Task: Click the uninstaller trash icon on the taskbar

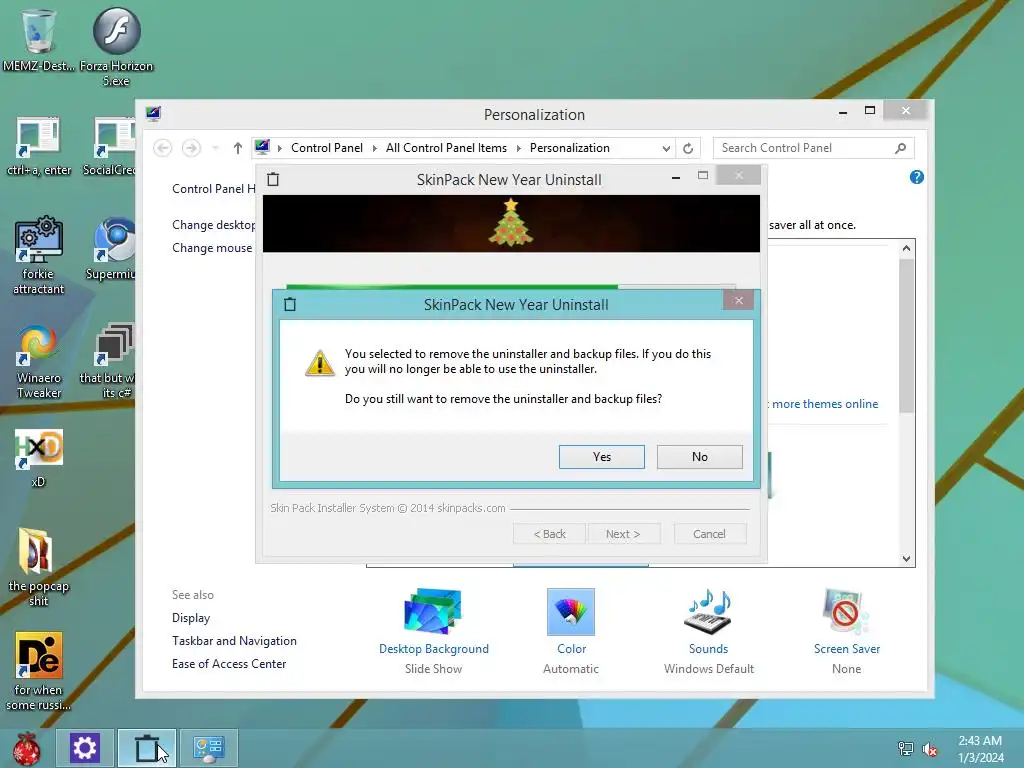Action: [x=146, y=748]
